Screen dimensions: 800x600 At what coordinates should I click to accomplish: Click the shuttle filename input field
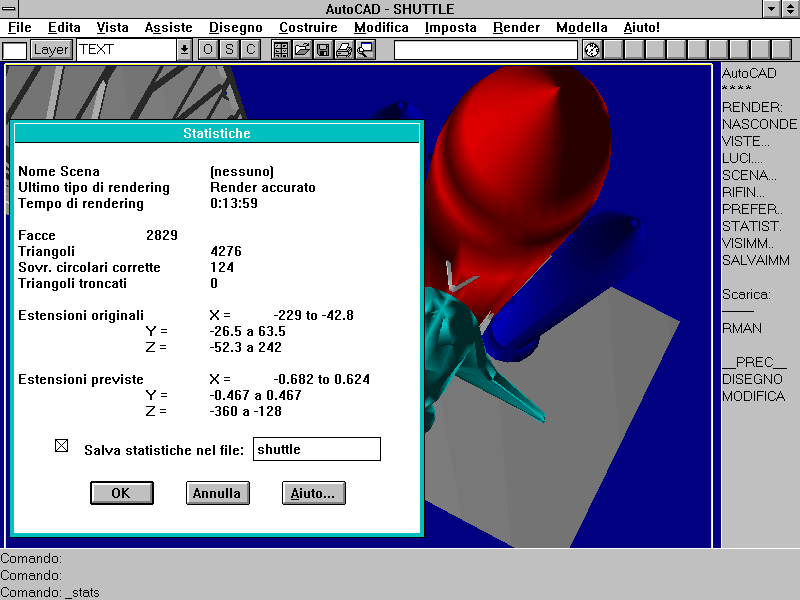(x=317, y=449)
